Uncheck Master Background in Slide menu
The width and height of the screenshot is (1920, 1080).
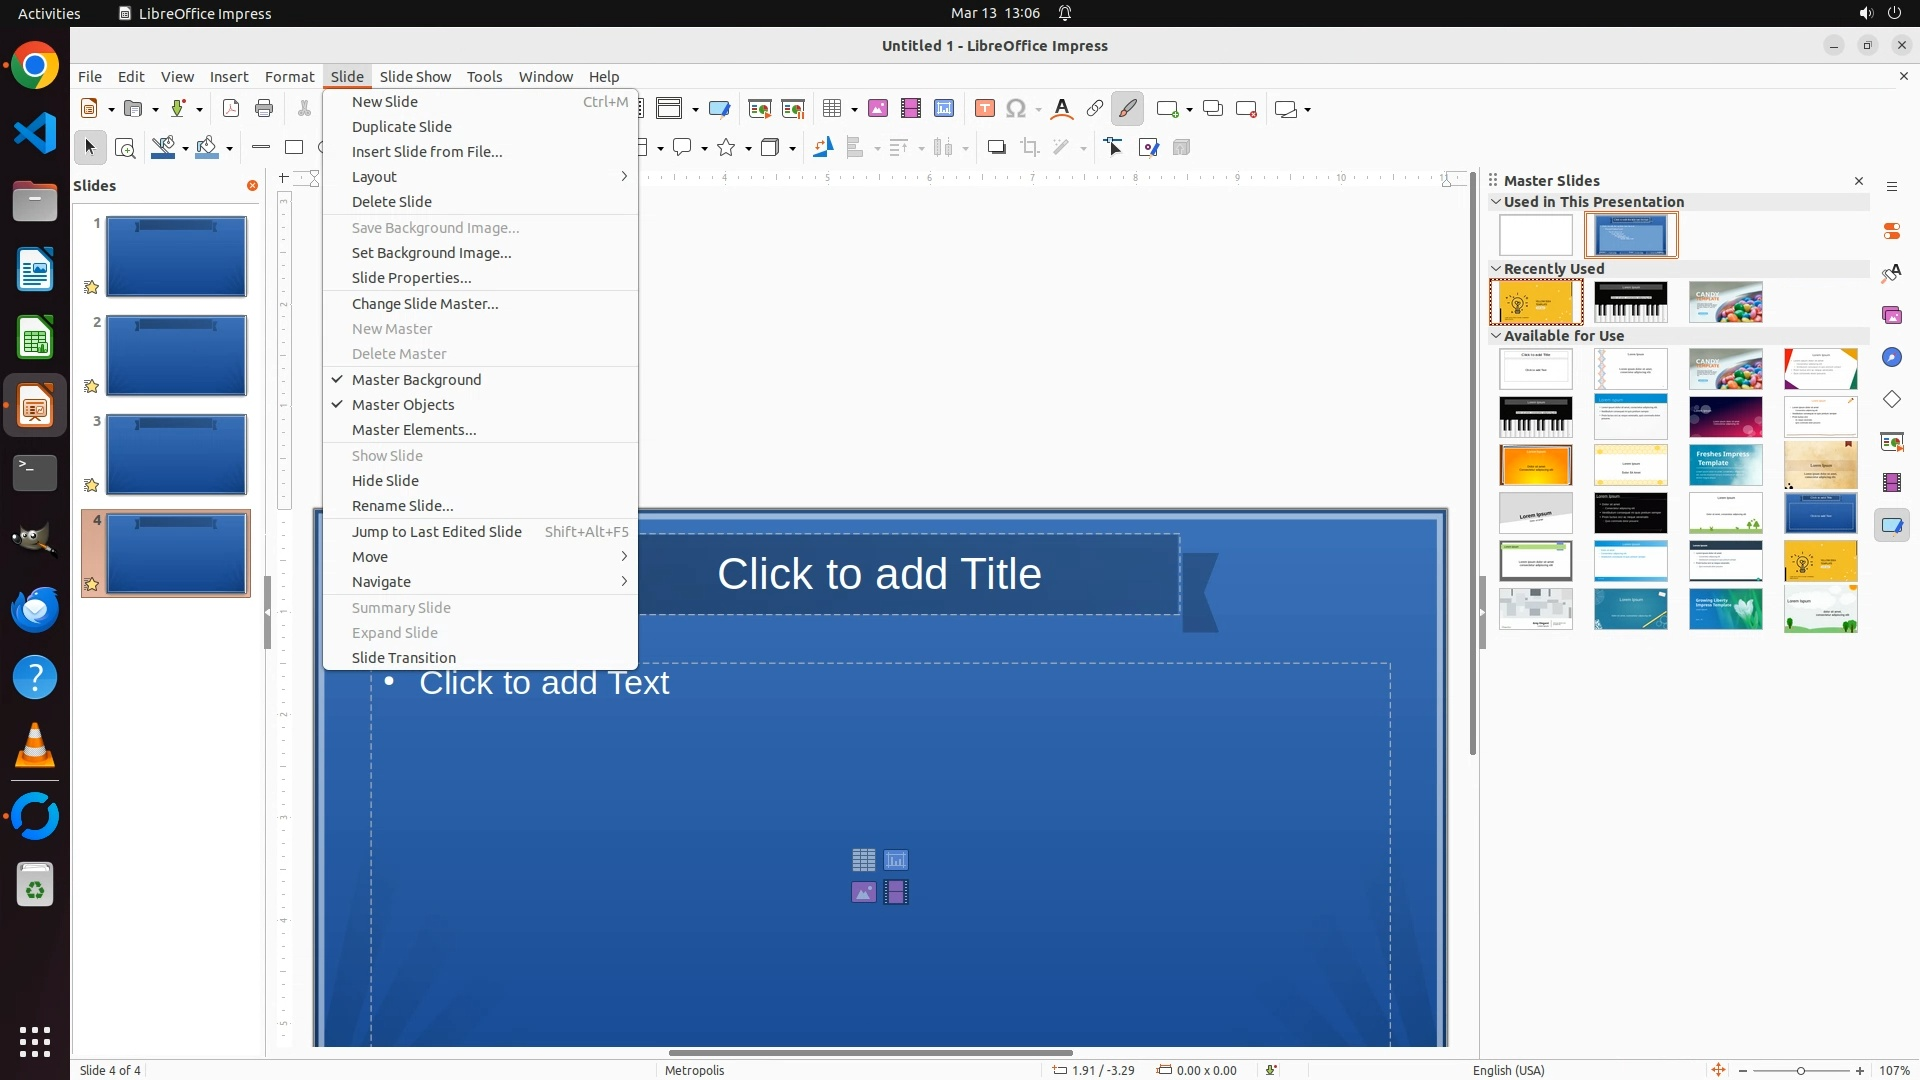pyautogui.click(x=416, y=380)
